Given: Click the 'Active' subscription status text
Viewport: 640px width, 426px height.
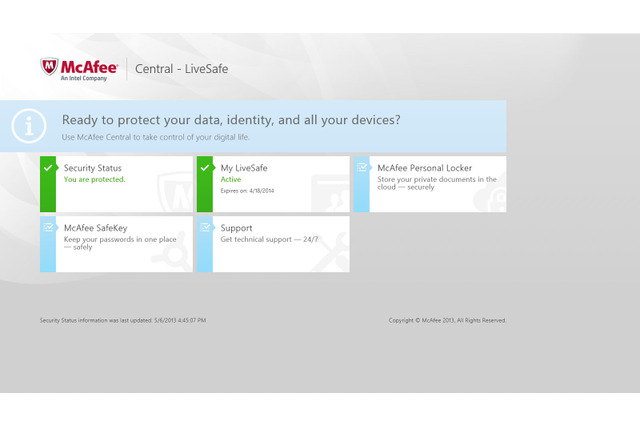Looking at the screenshot, I should [x=231, y=179].
